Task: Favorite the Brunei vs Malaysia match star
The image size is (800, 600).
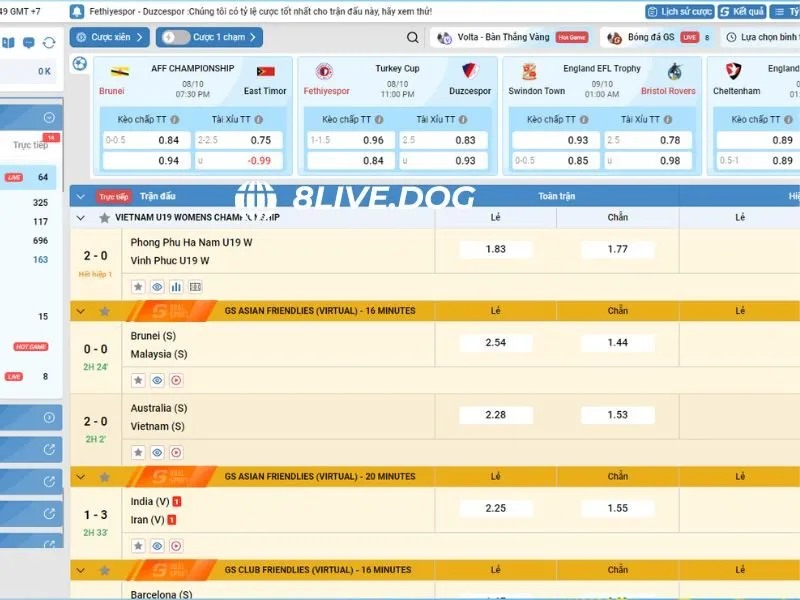Action: click(138, 380)
